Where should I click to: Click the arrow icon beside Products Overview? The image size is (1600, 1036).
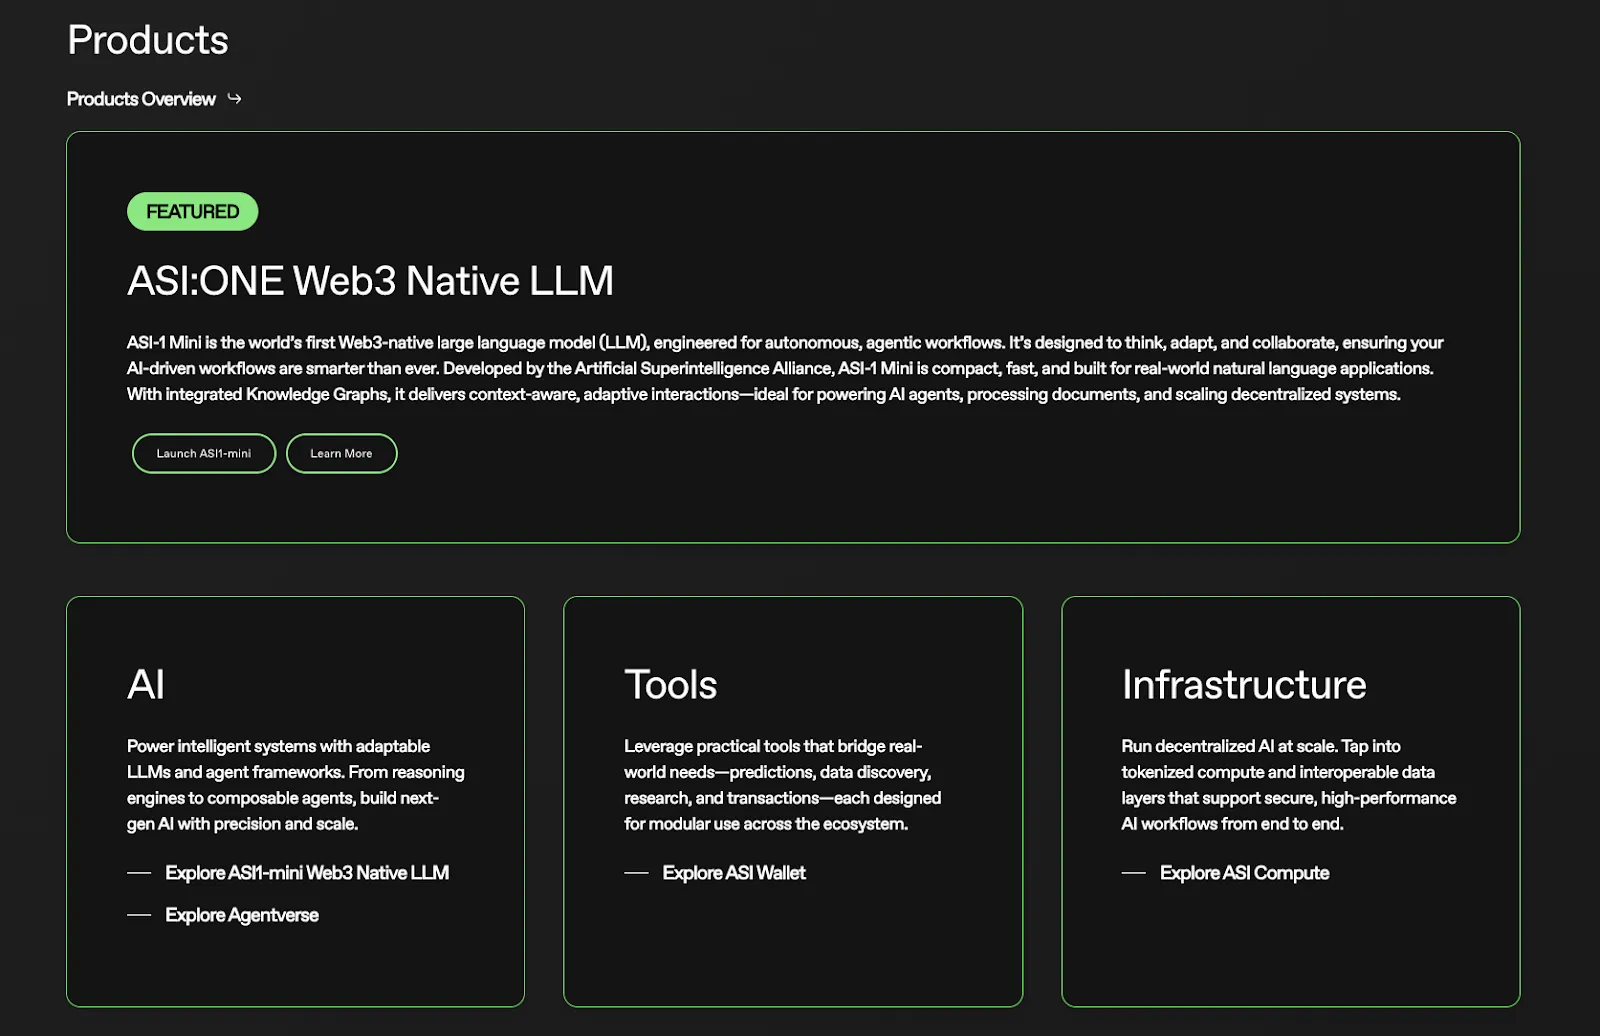(234, 98)
